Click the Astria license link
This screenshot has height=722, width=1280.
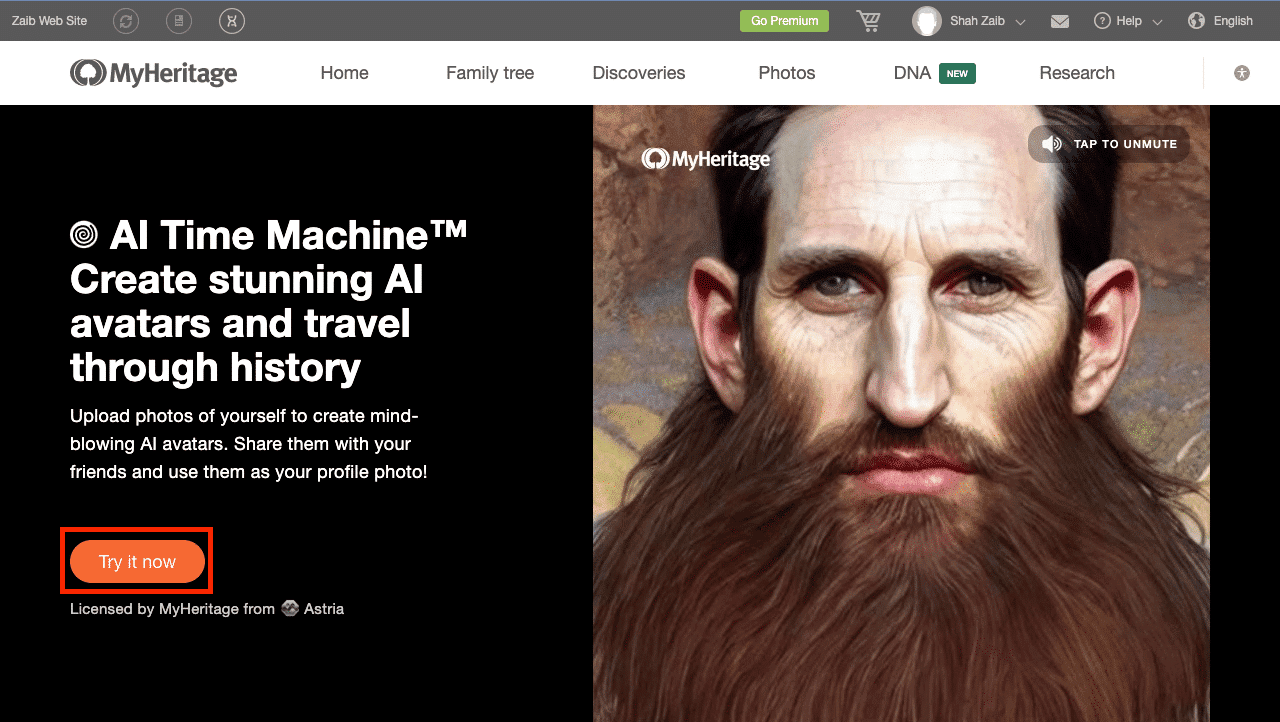313,608
